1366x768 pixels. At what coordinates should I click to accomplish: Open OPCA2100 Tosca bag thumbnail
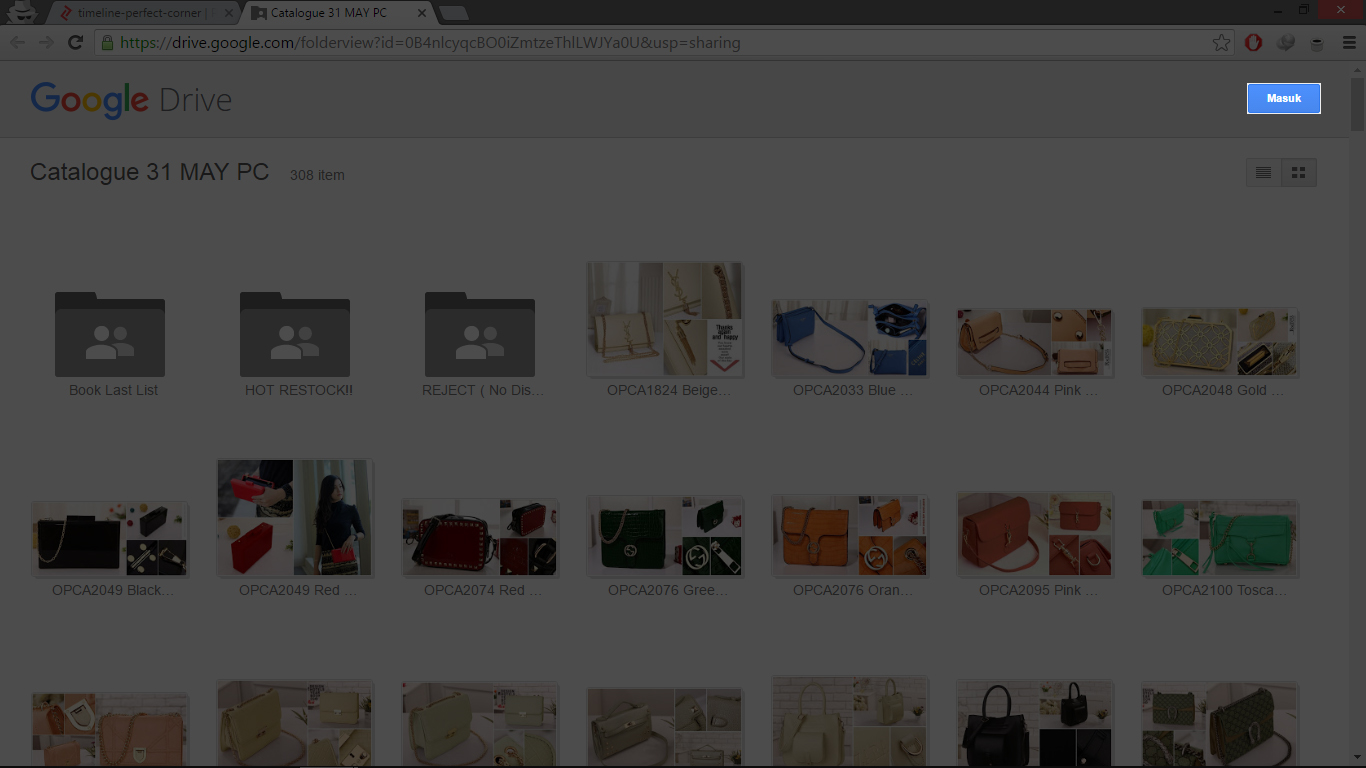(1220, 538)
